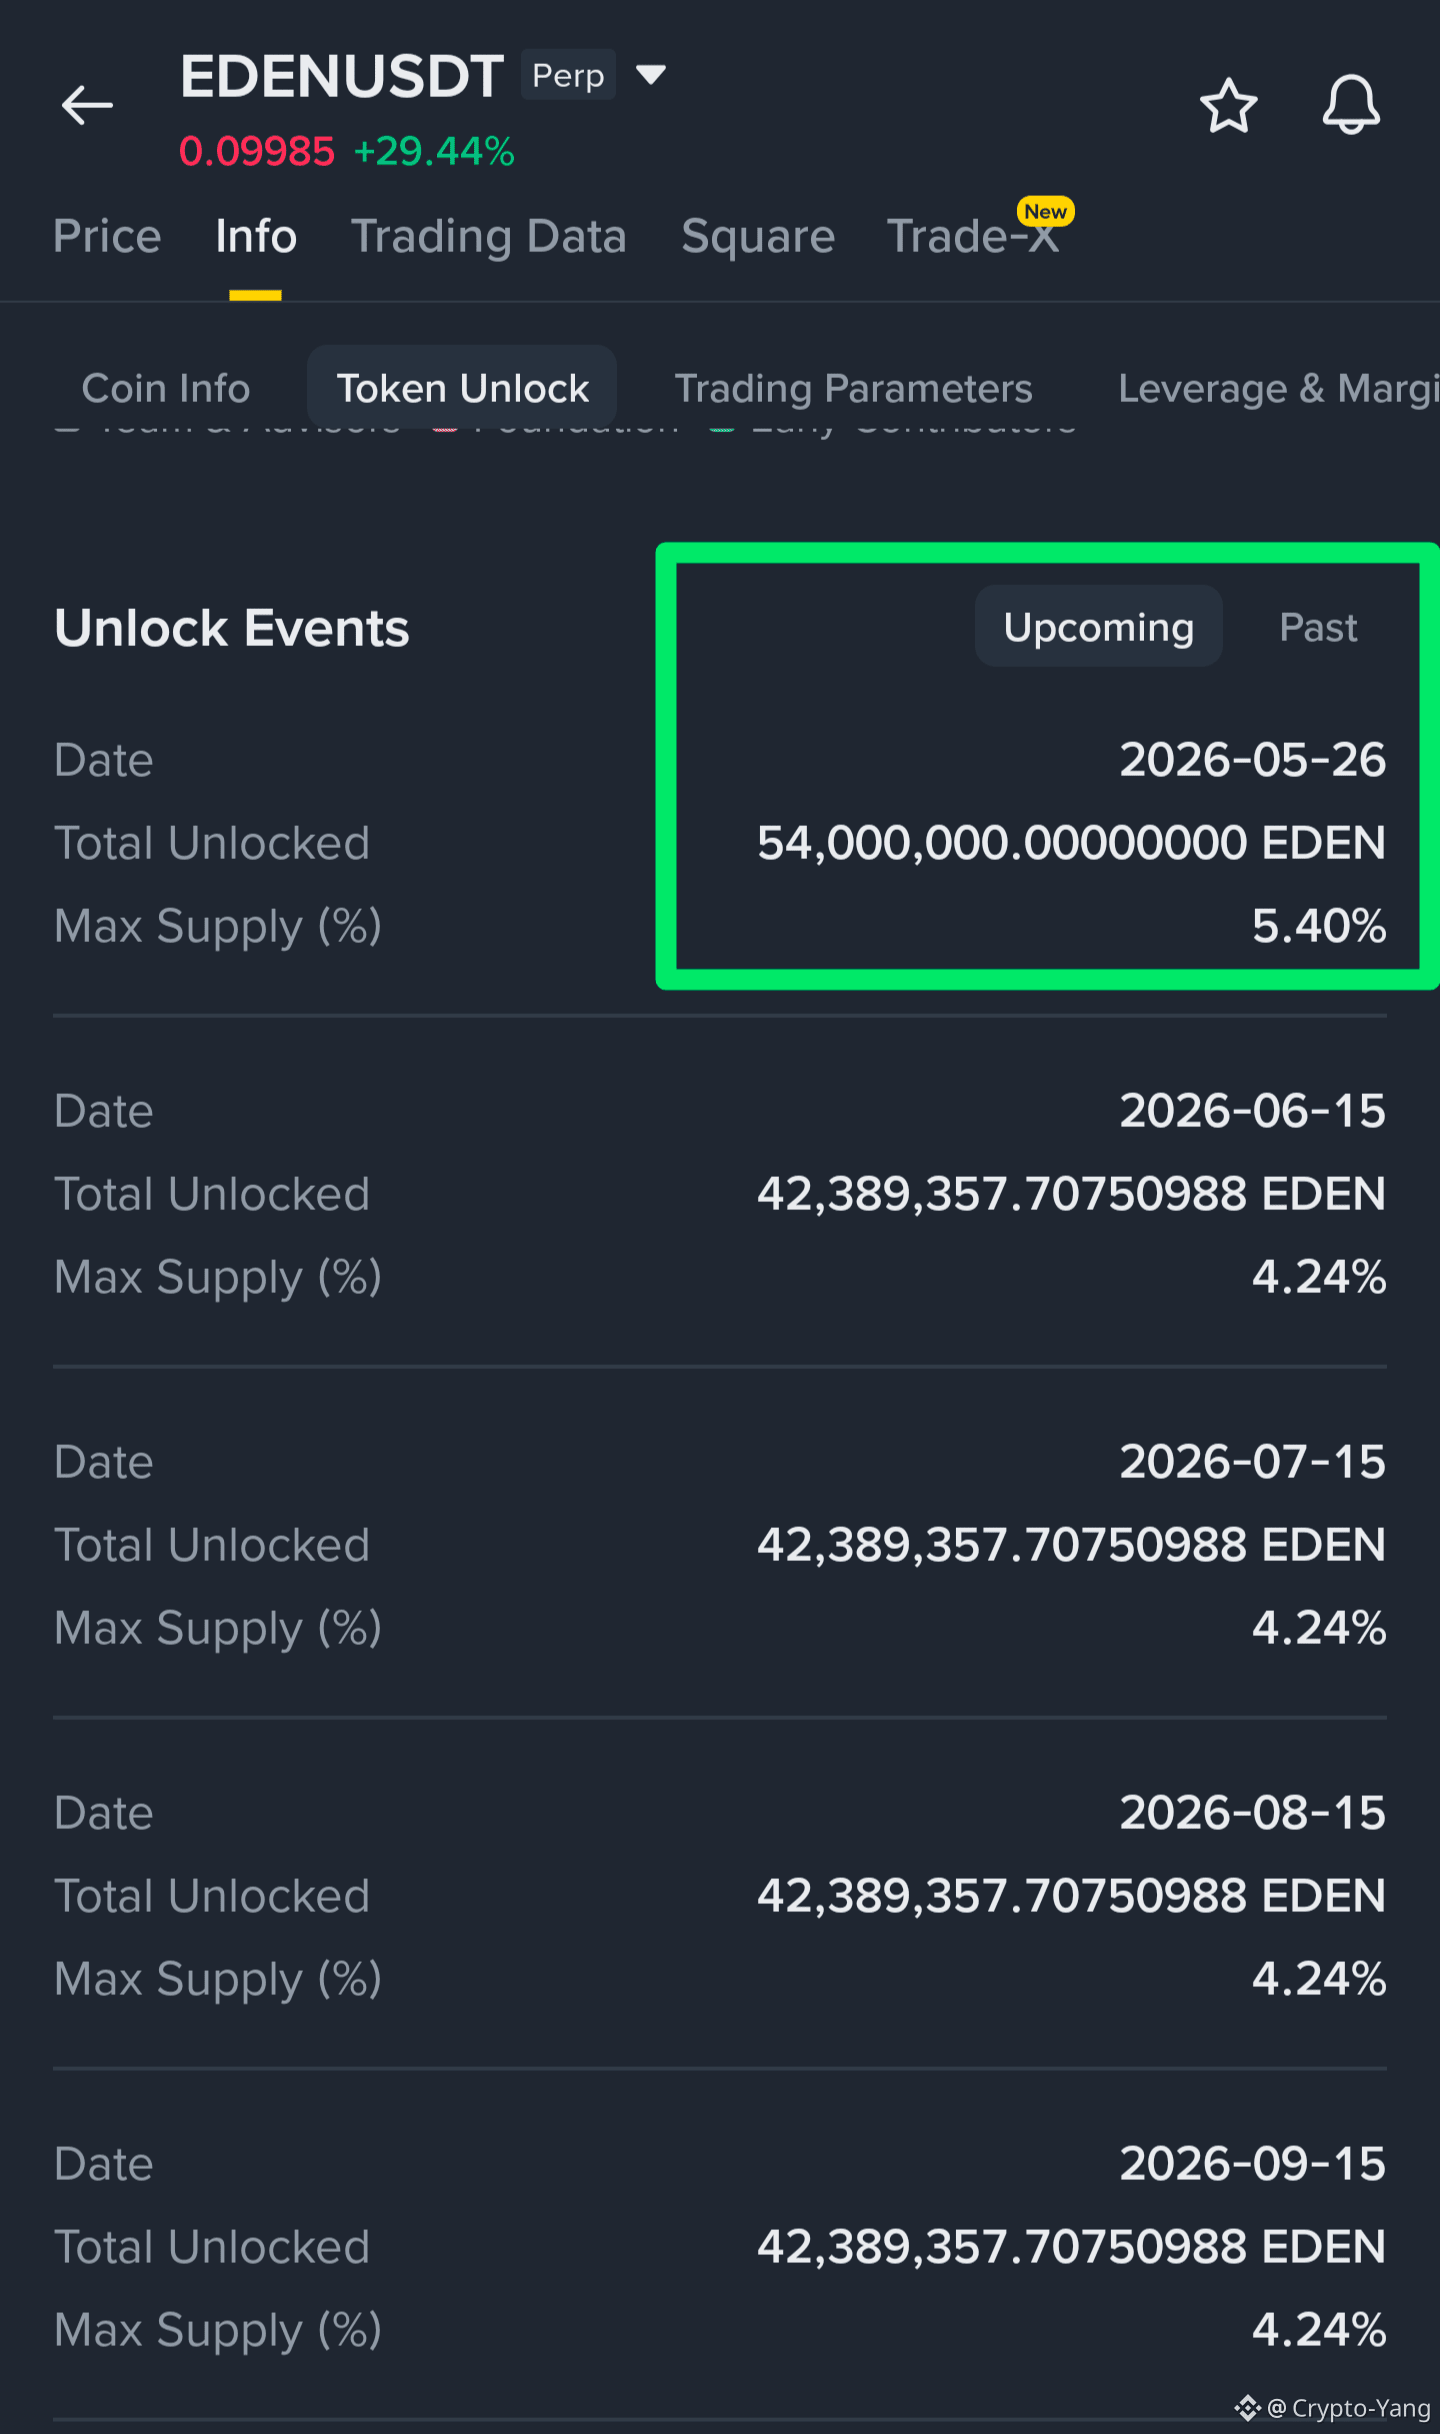This screenshot has height=2434, width=1440.
Task: Open the Trade-X tab
Action: [972, 237]
